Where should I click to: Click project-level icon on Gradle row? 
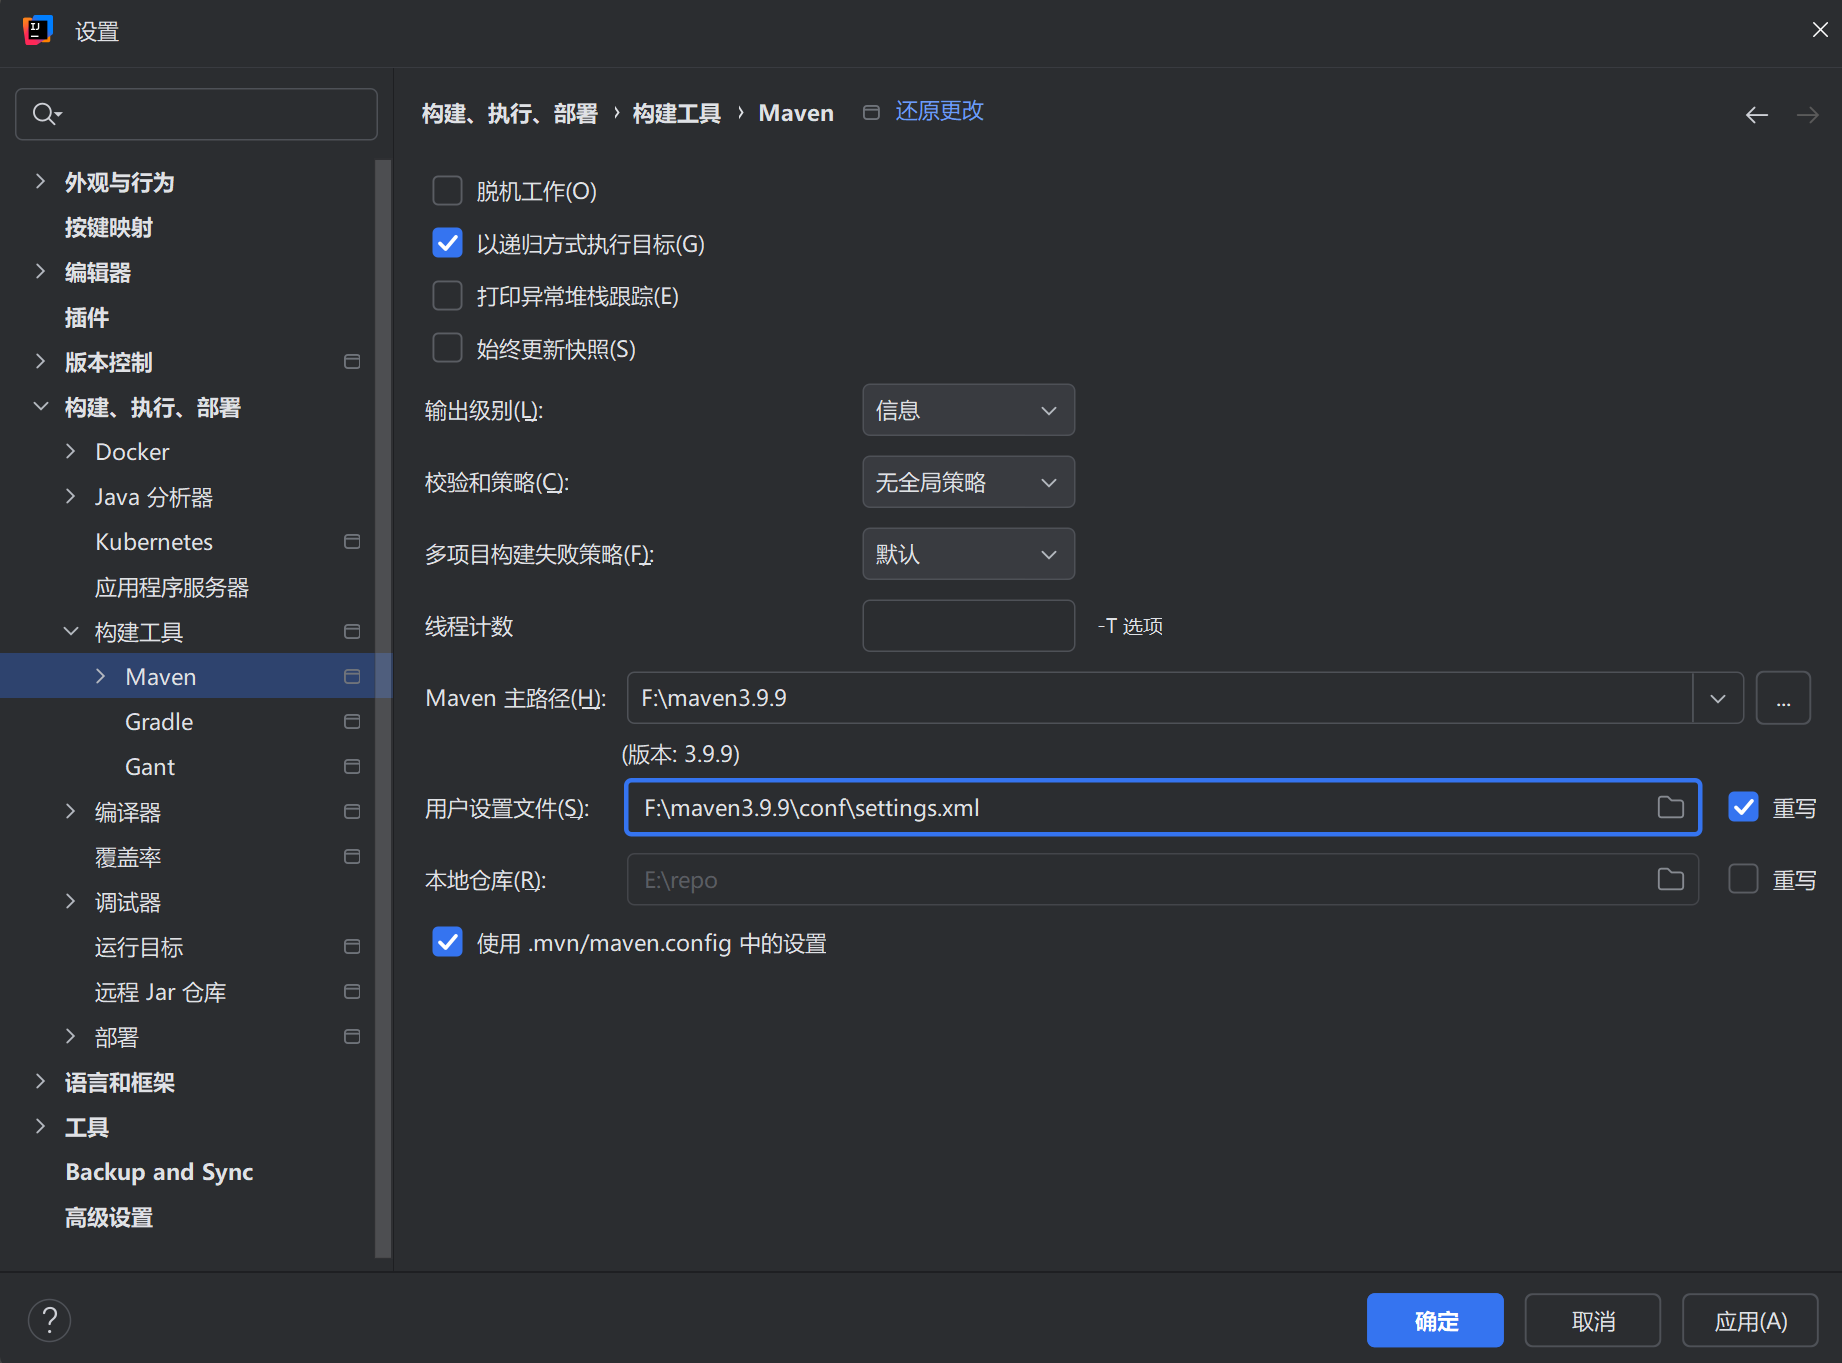(352, 722)
